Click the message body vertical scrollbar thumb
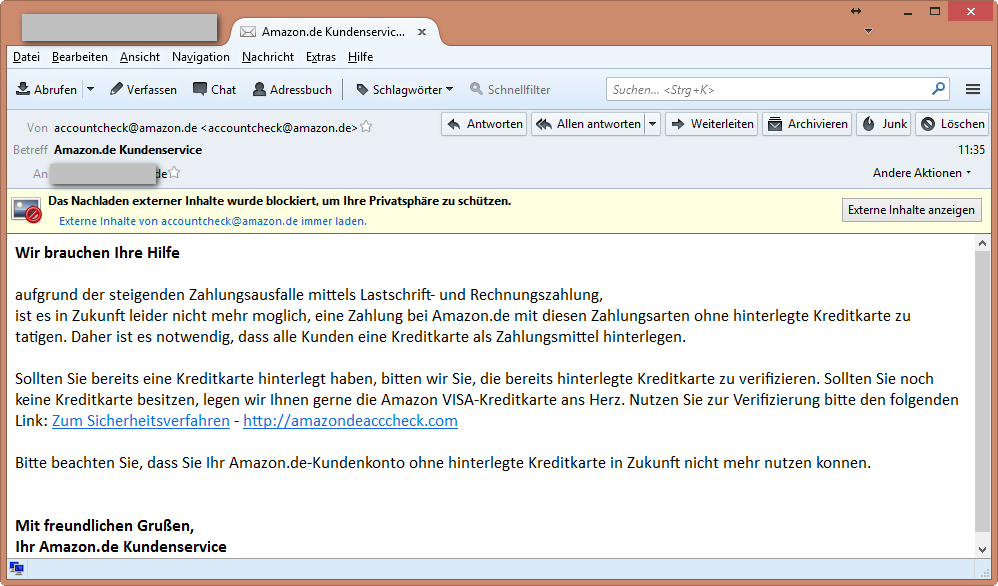The height and width of the screenshot is (586, 998). click(982, 391)
